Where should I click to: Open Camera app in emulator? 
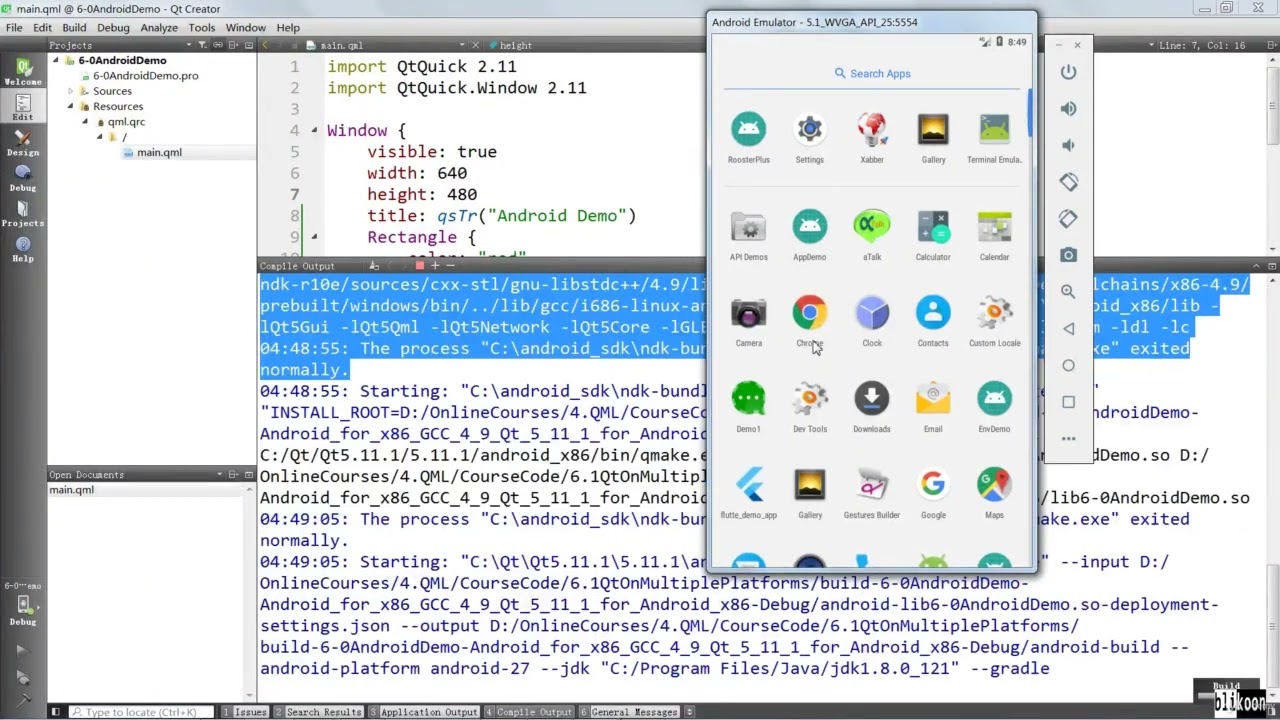(x=748, y=321)
